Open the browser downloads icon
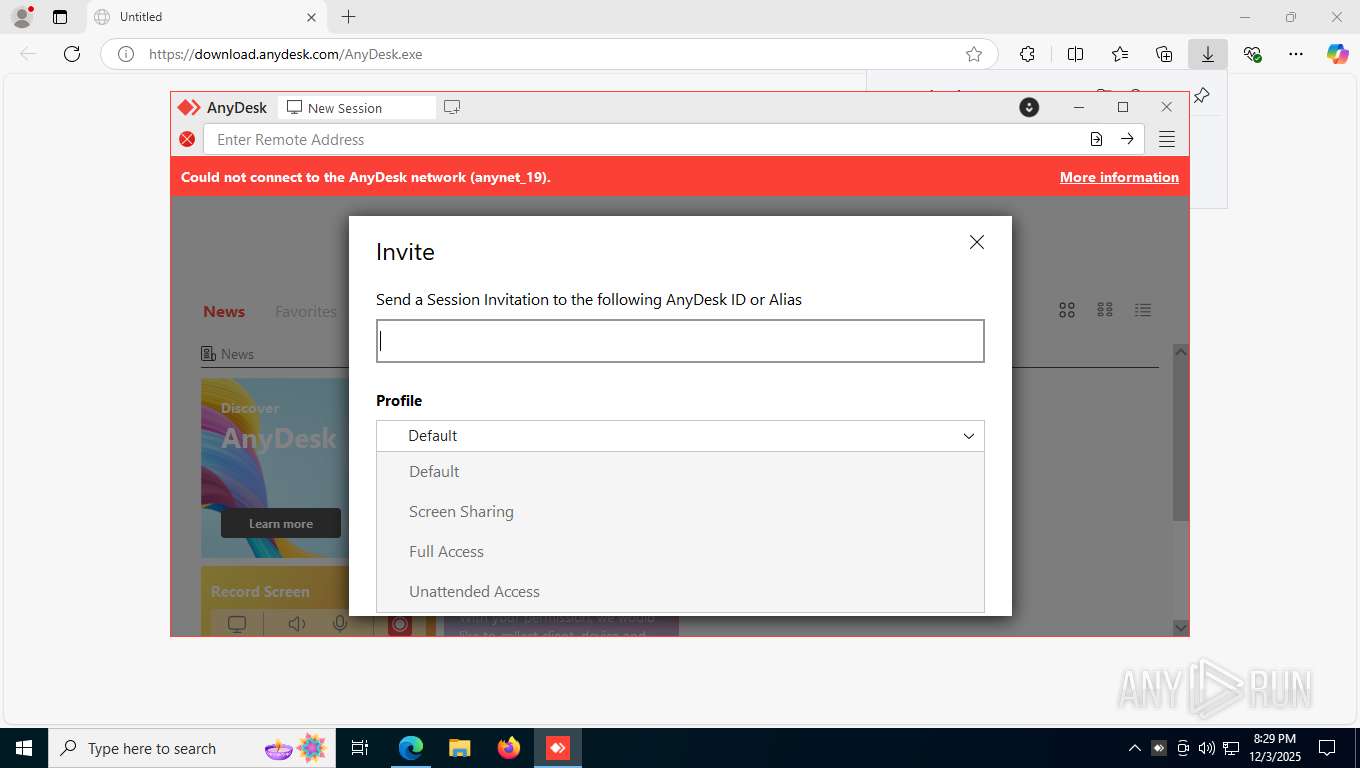Image resolution: width=1360 pixels, height=768 pixels. [1208, 54]
